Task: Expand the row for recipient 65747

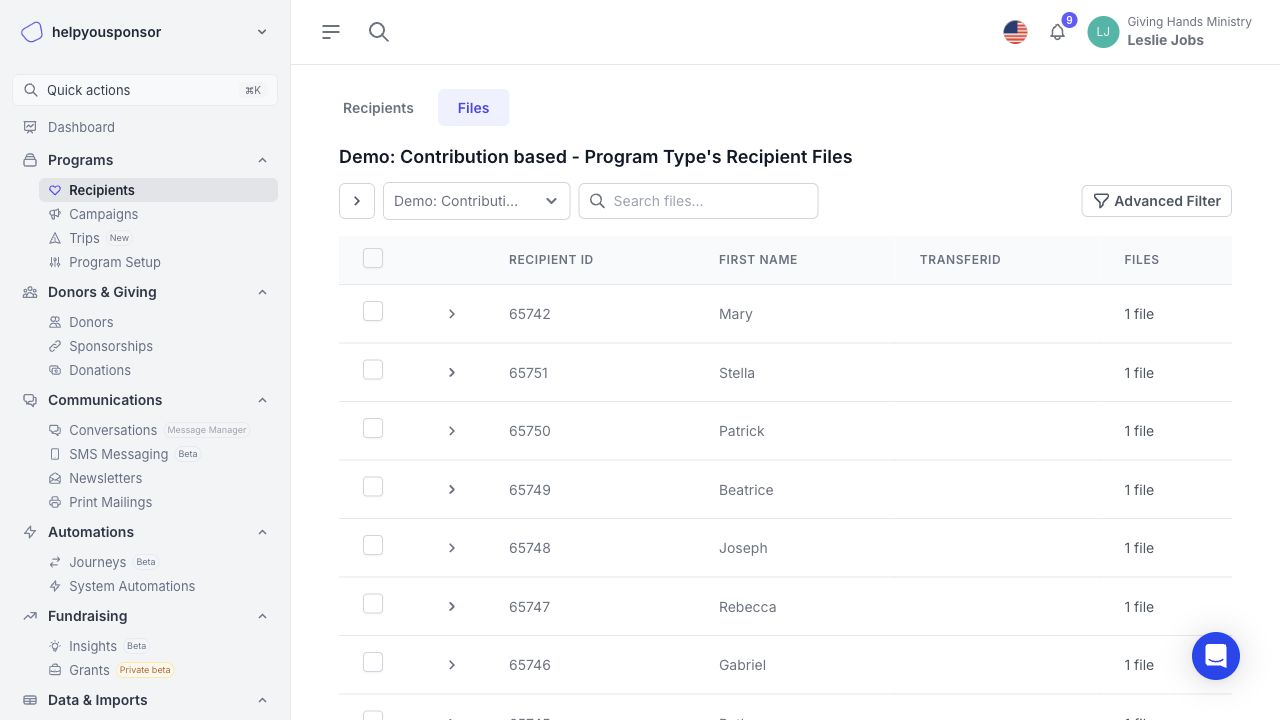Action: tap(452, 607)
